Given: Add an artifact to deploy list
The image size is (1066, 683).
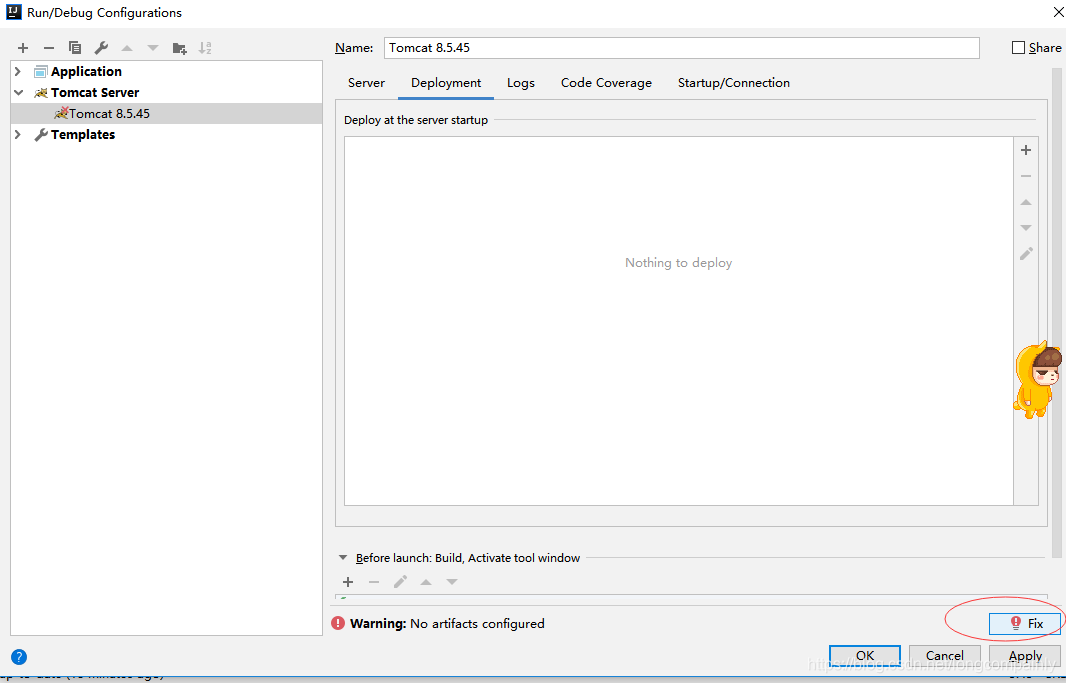Looking at the screenshot, I should point(1026,150).
